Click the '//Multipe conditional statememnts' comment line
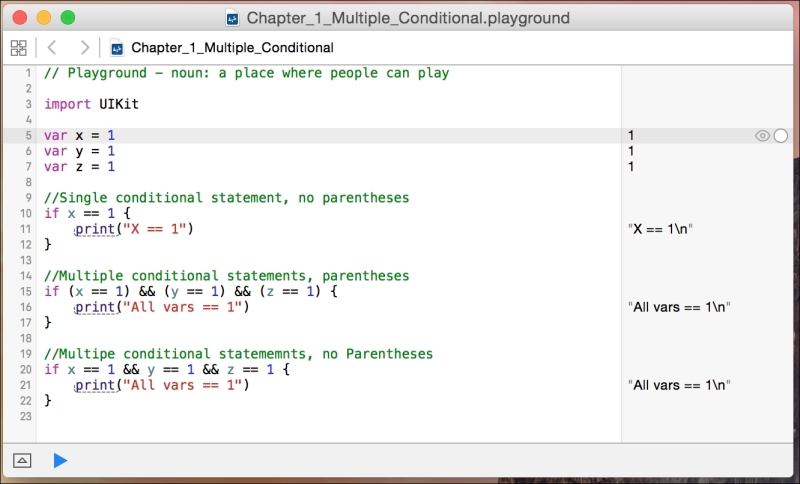800x484 pixels. click(238, 354)
